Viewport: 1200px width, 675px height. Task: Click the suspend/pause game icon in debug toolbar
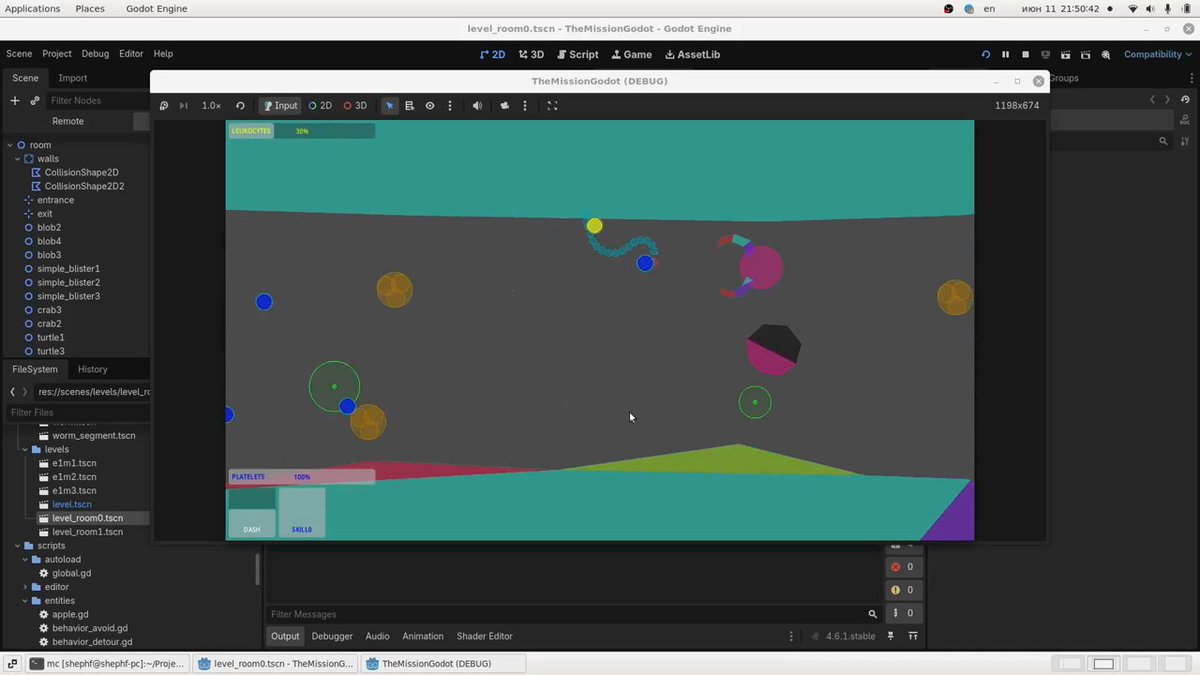[x=164, y=105]
